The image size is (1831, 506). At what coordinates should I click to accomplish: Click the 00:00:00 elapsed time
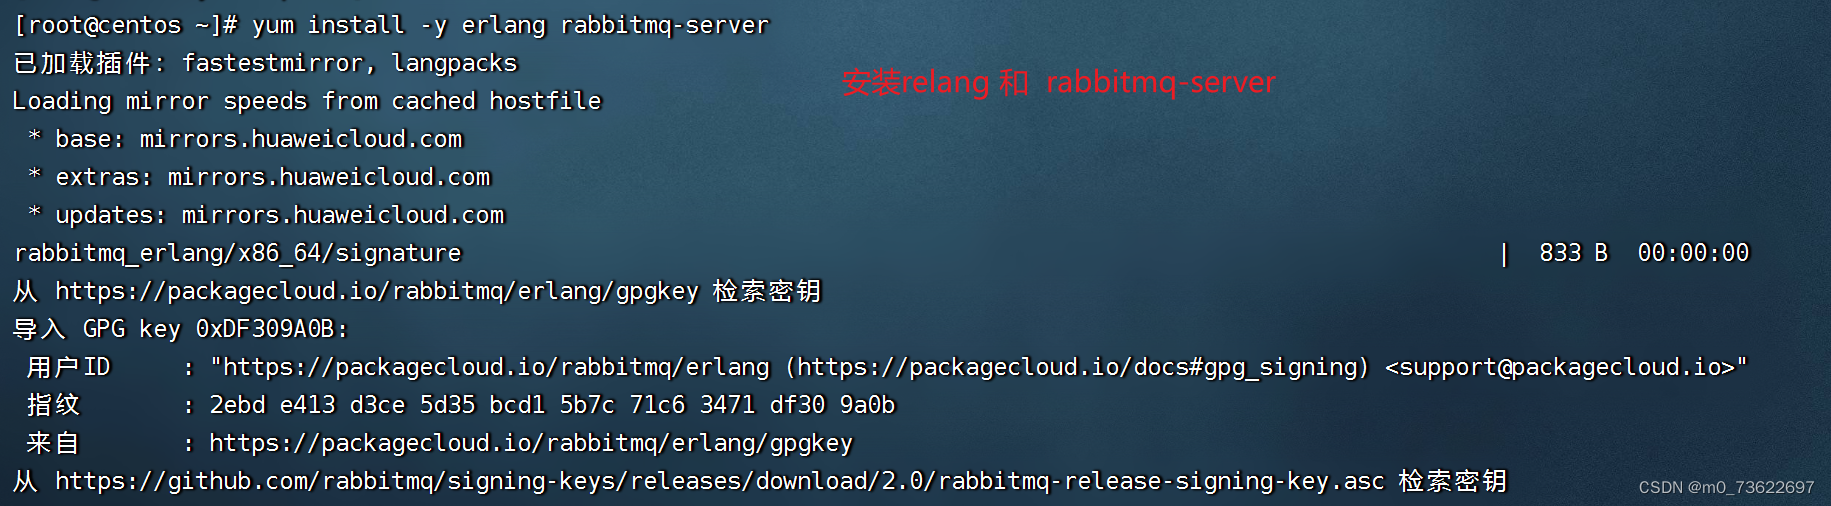point(1693,253)
